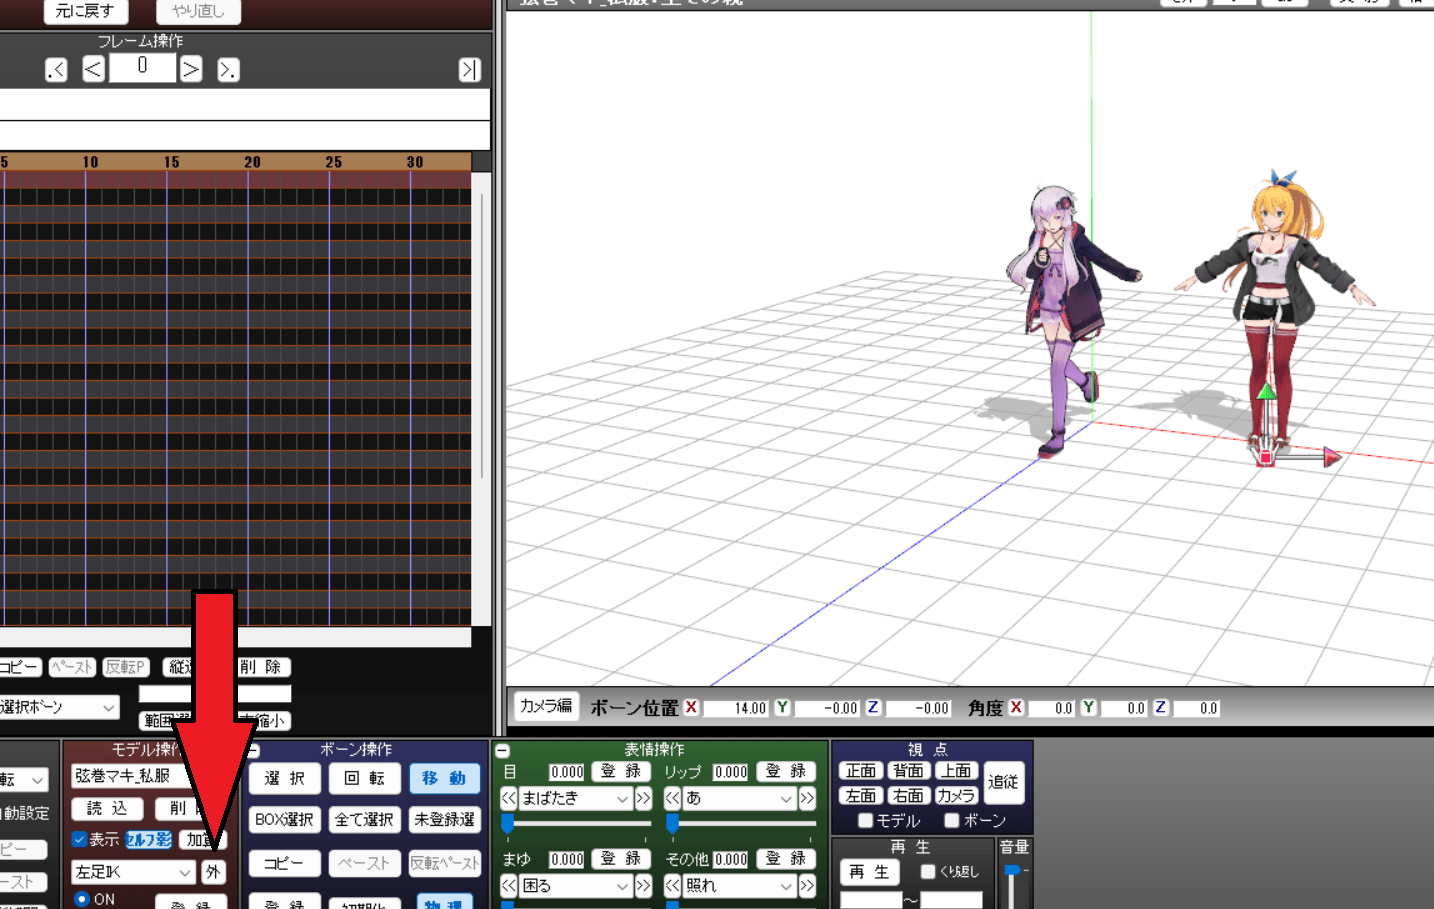The height and width of the screenshot is (909, 1434).
Task: Next brow morph '>>' beside 困る
Action: (x=643, y=886)
